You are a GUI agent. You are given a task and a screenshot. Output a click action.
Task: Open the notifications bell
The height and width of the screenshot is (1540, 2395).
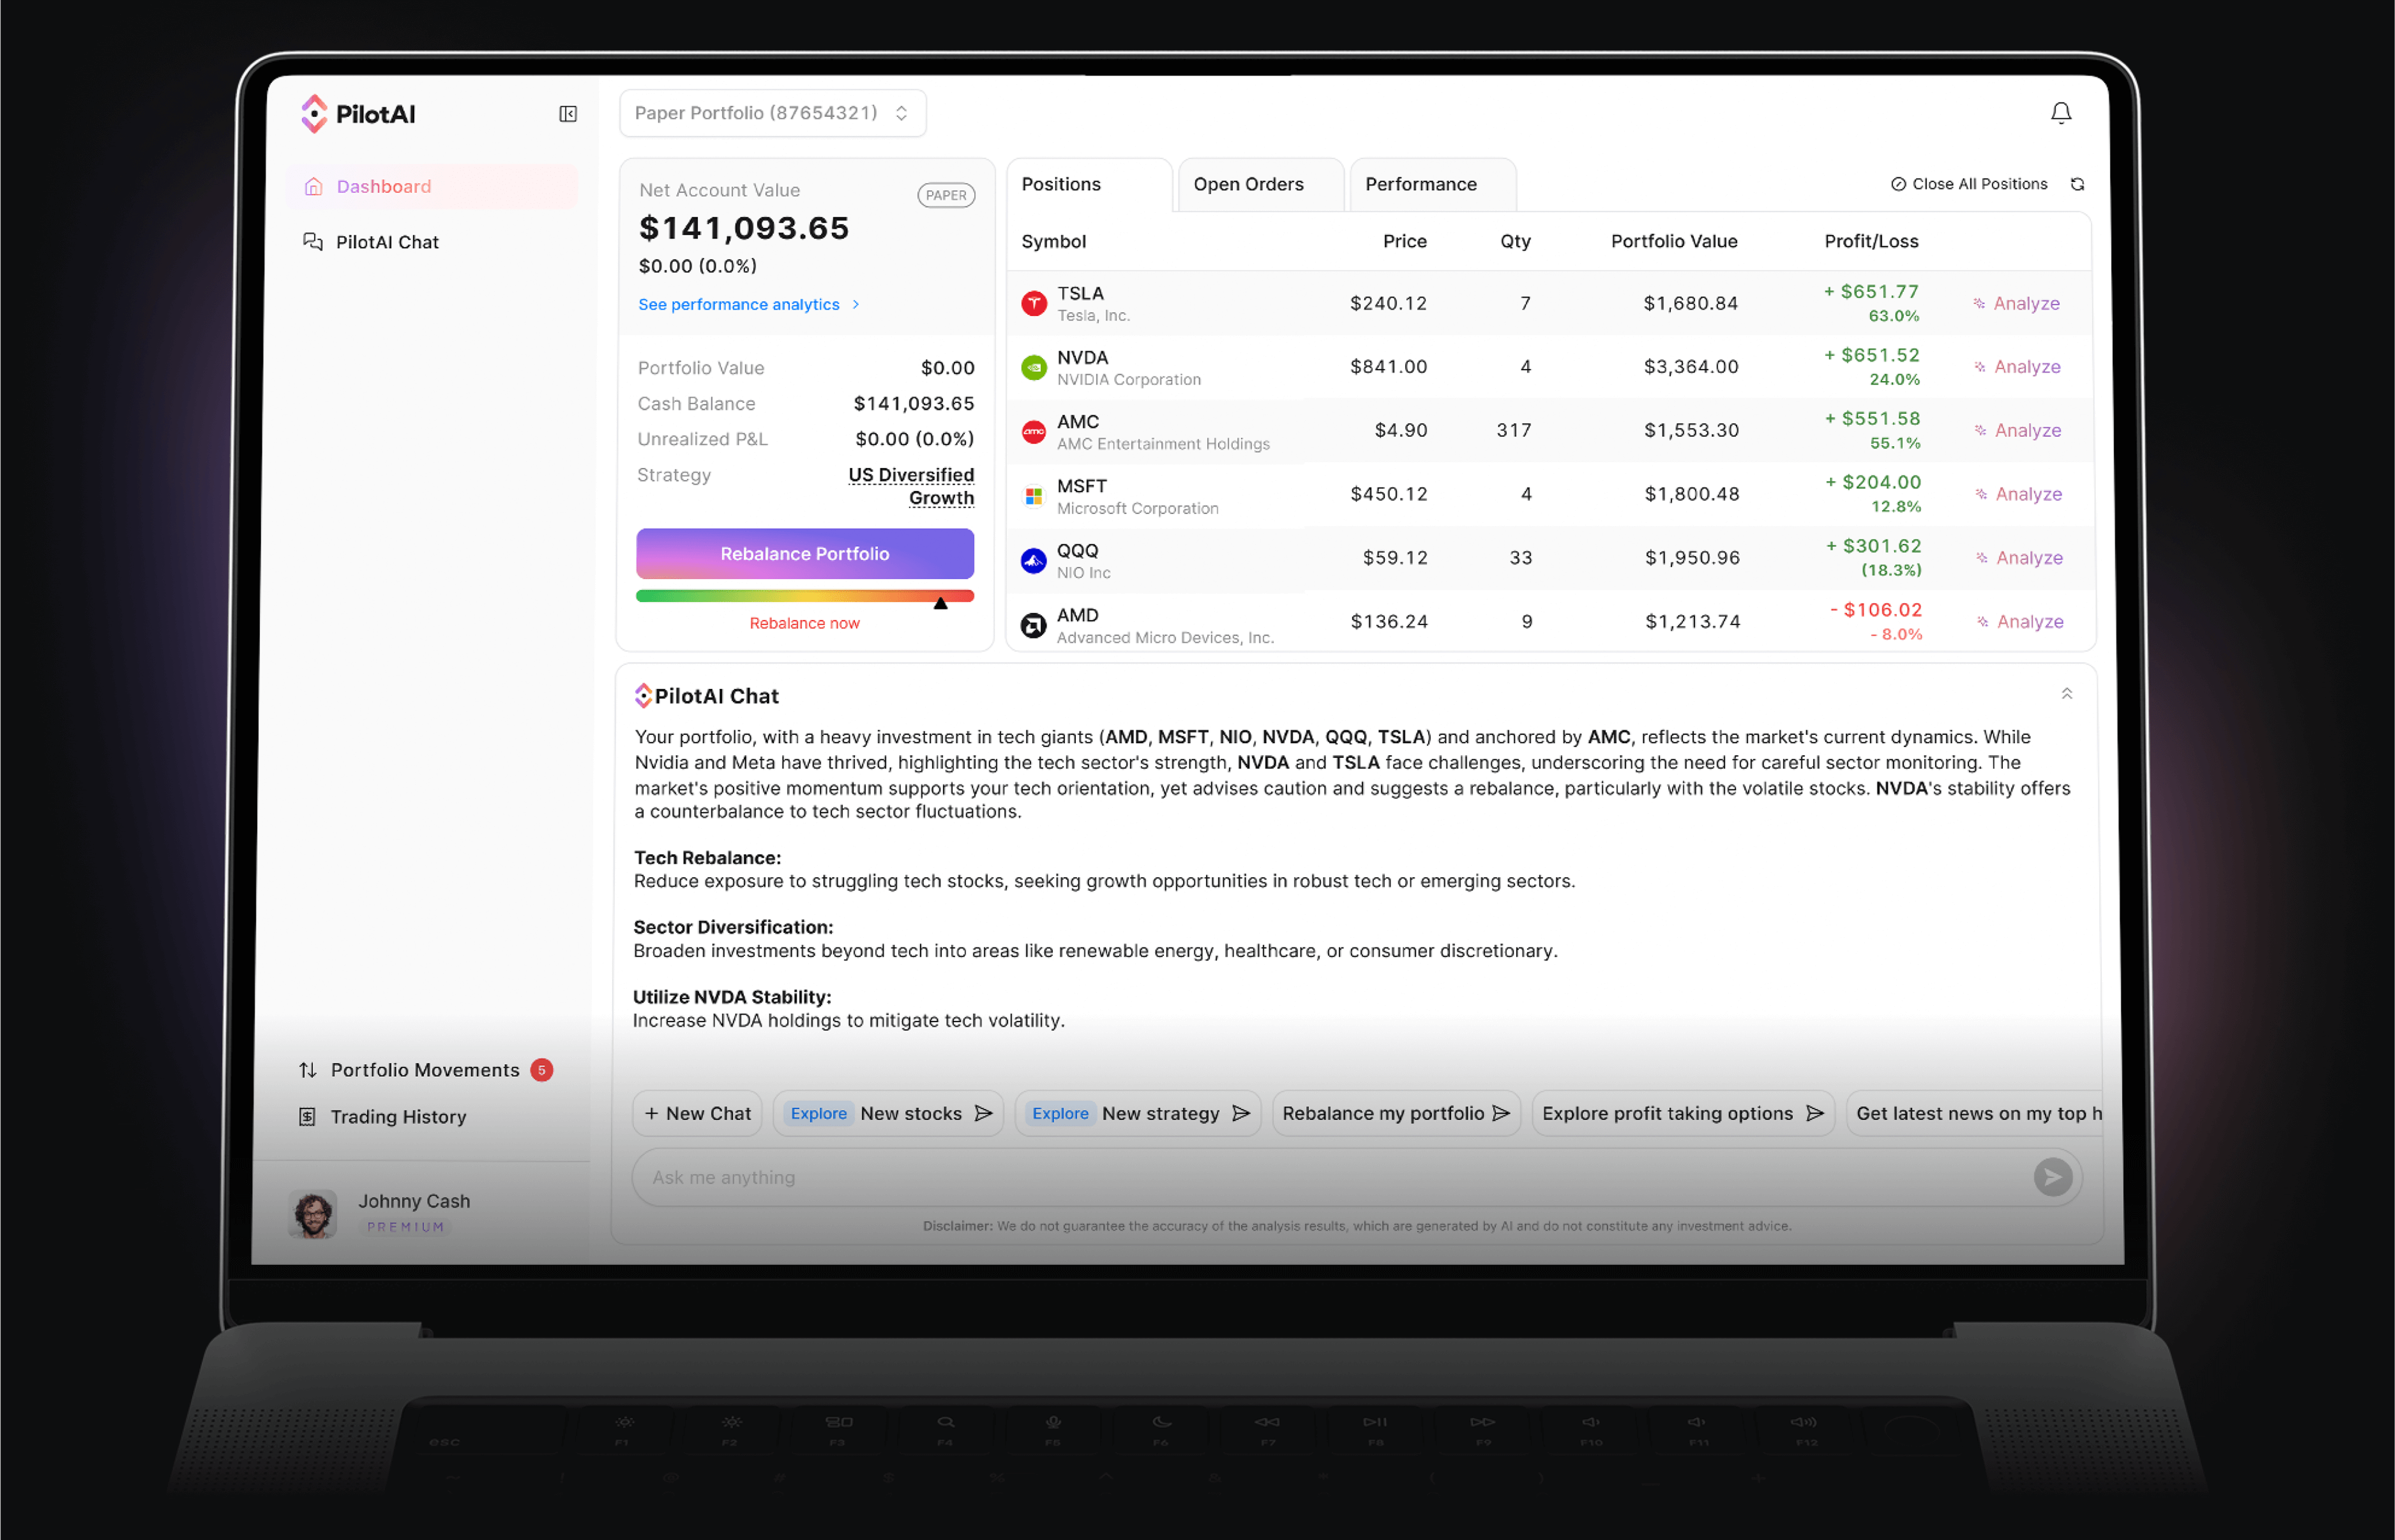tap(2061, 113)
